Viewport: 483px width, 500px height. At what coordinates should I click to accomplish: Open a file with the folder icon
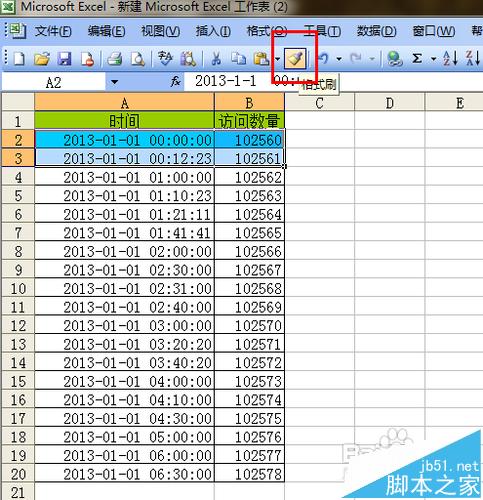42,59
